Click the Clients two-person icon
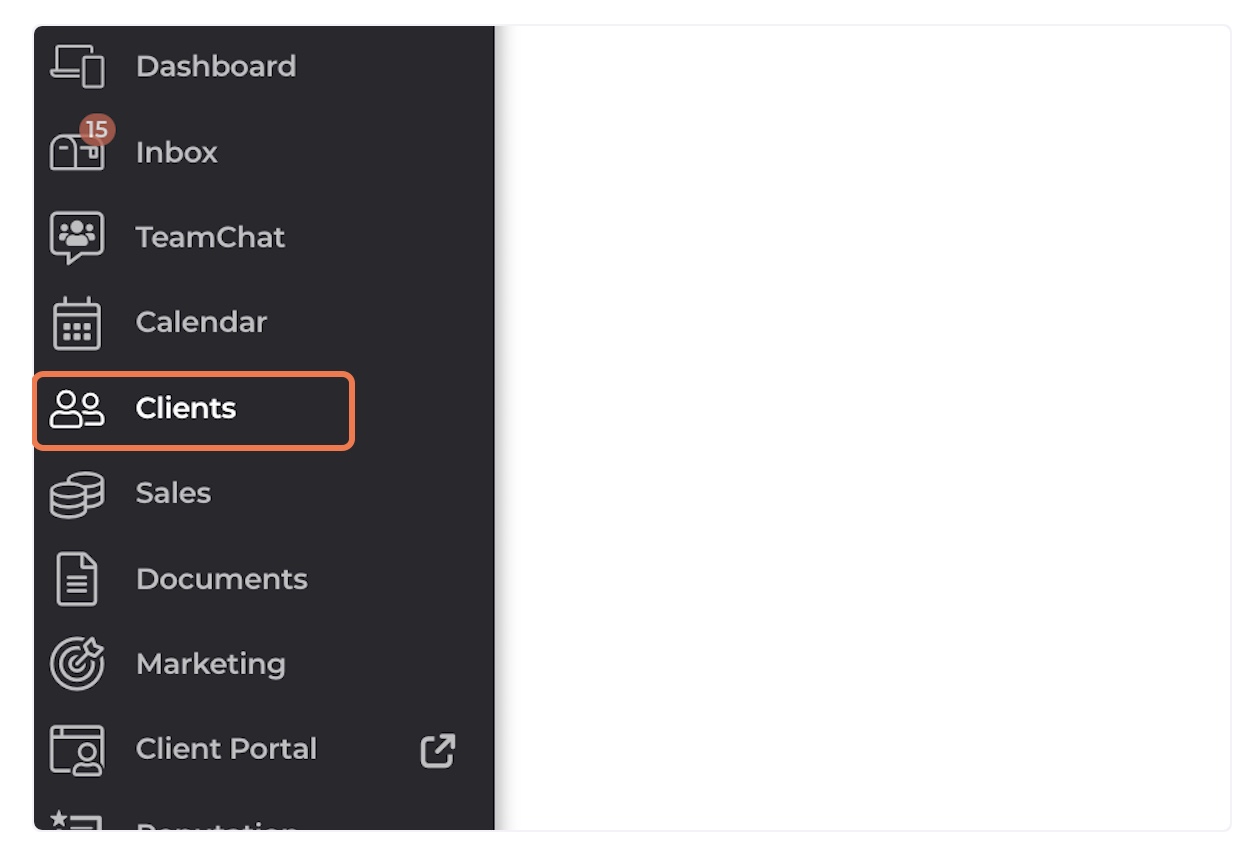Image resolution: width=1256 pixels, height=858 pixels. [77, 409]
